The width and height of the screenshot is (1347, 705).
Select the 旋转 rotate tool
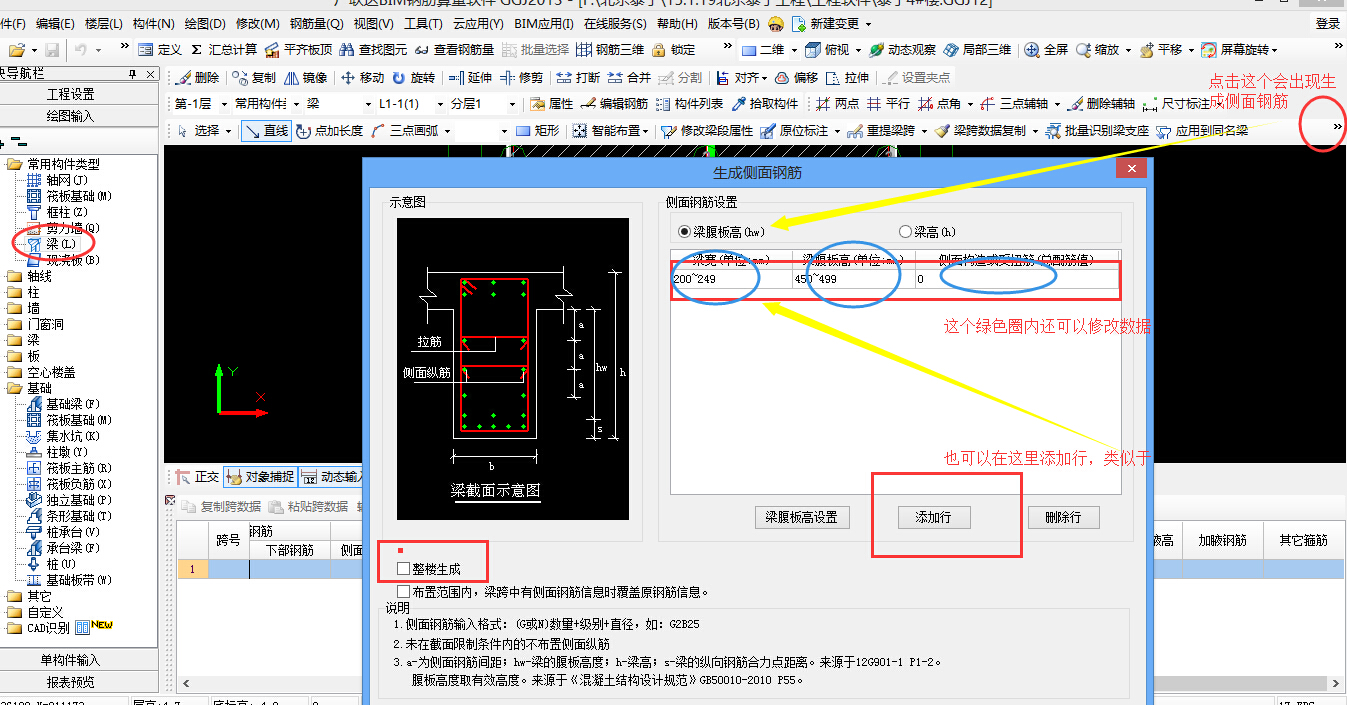414,77
